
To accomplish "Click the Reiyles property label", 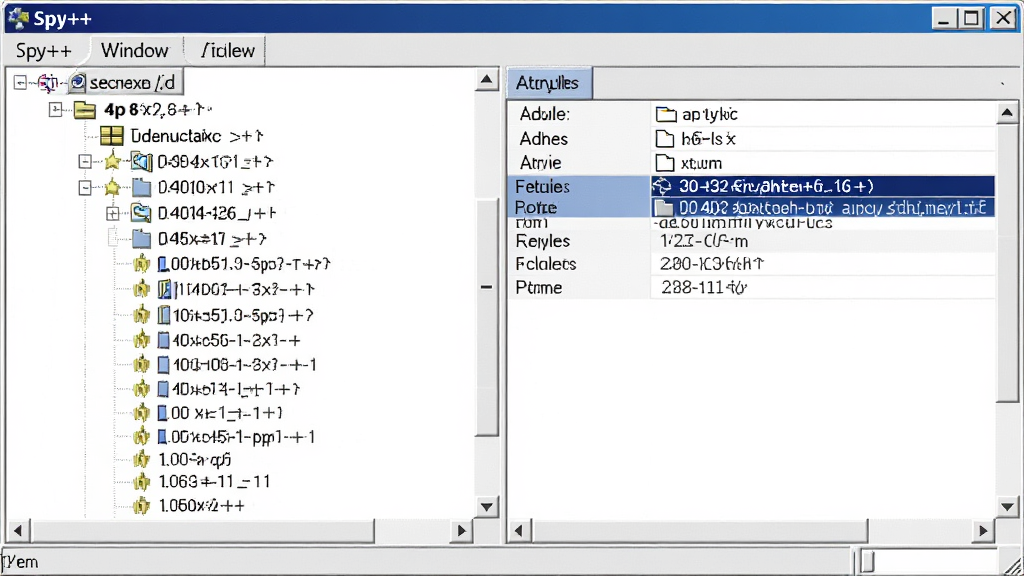I will 543,241.
